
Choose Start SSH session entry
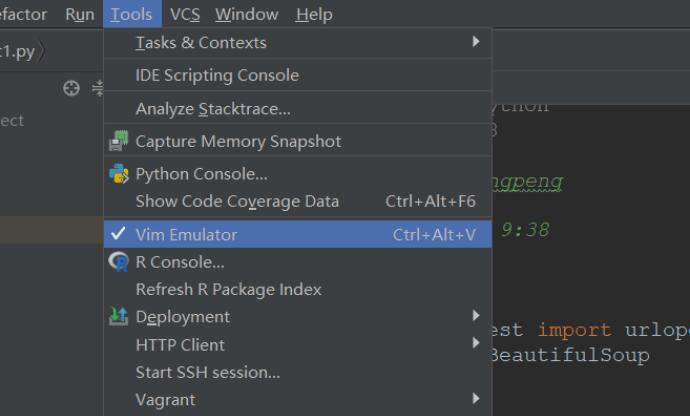point(207,372)
